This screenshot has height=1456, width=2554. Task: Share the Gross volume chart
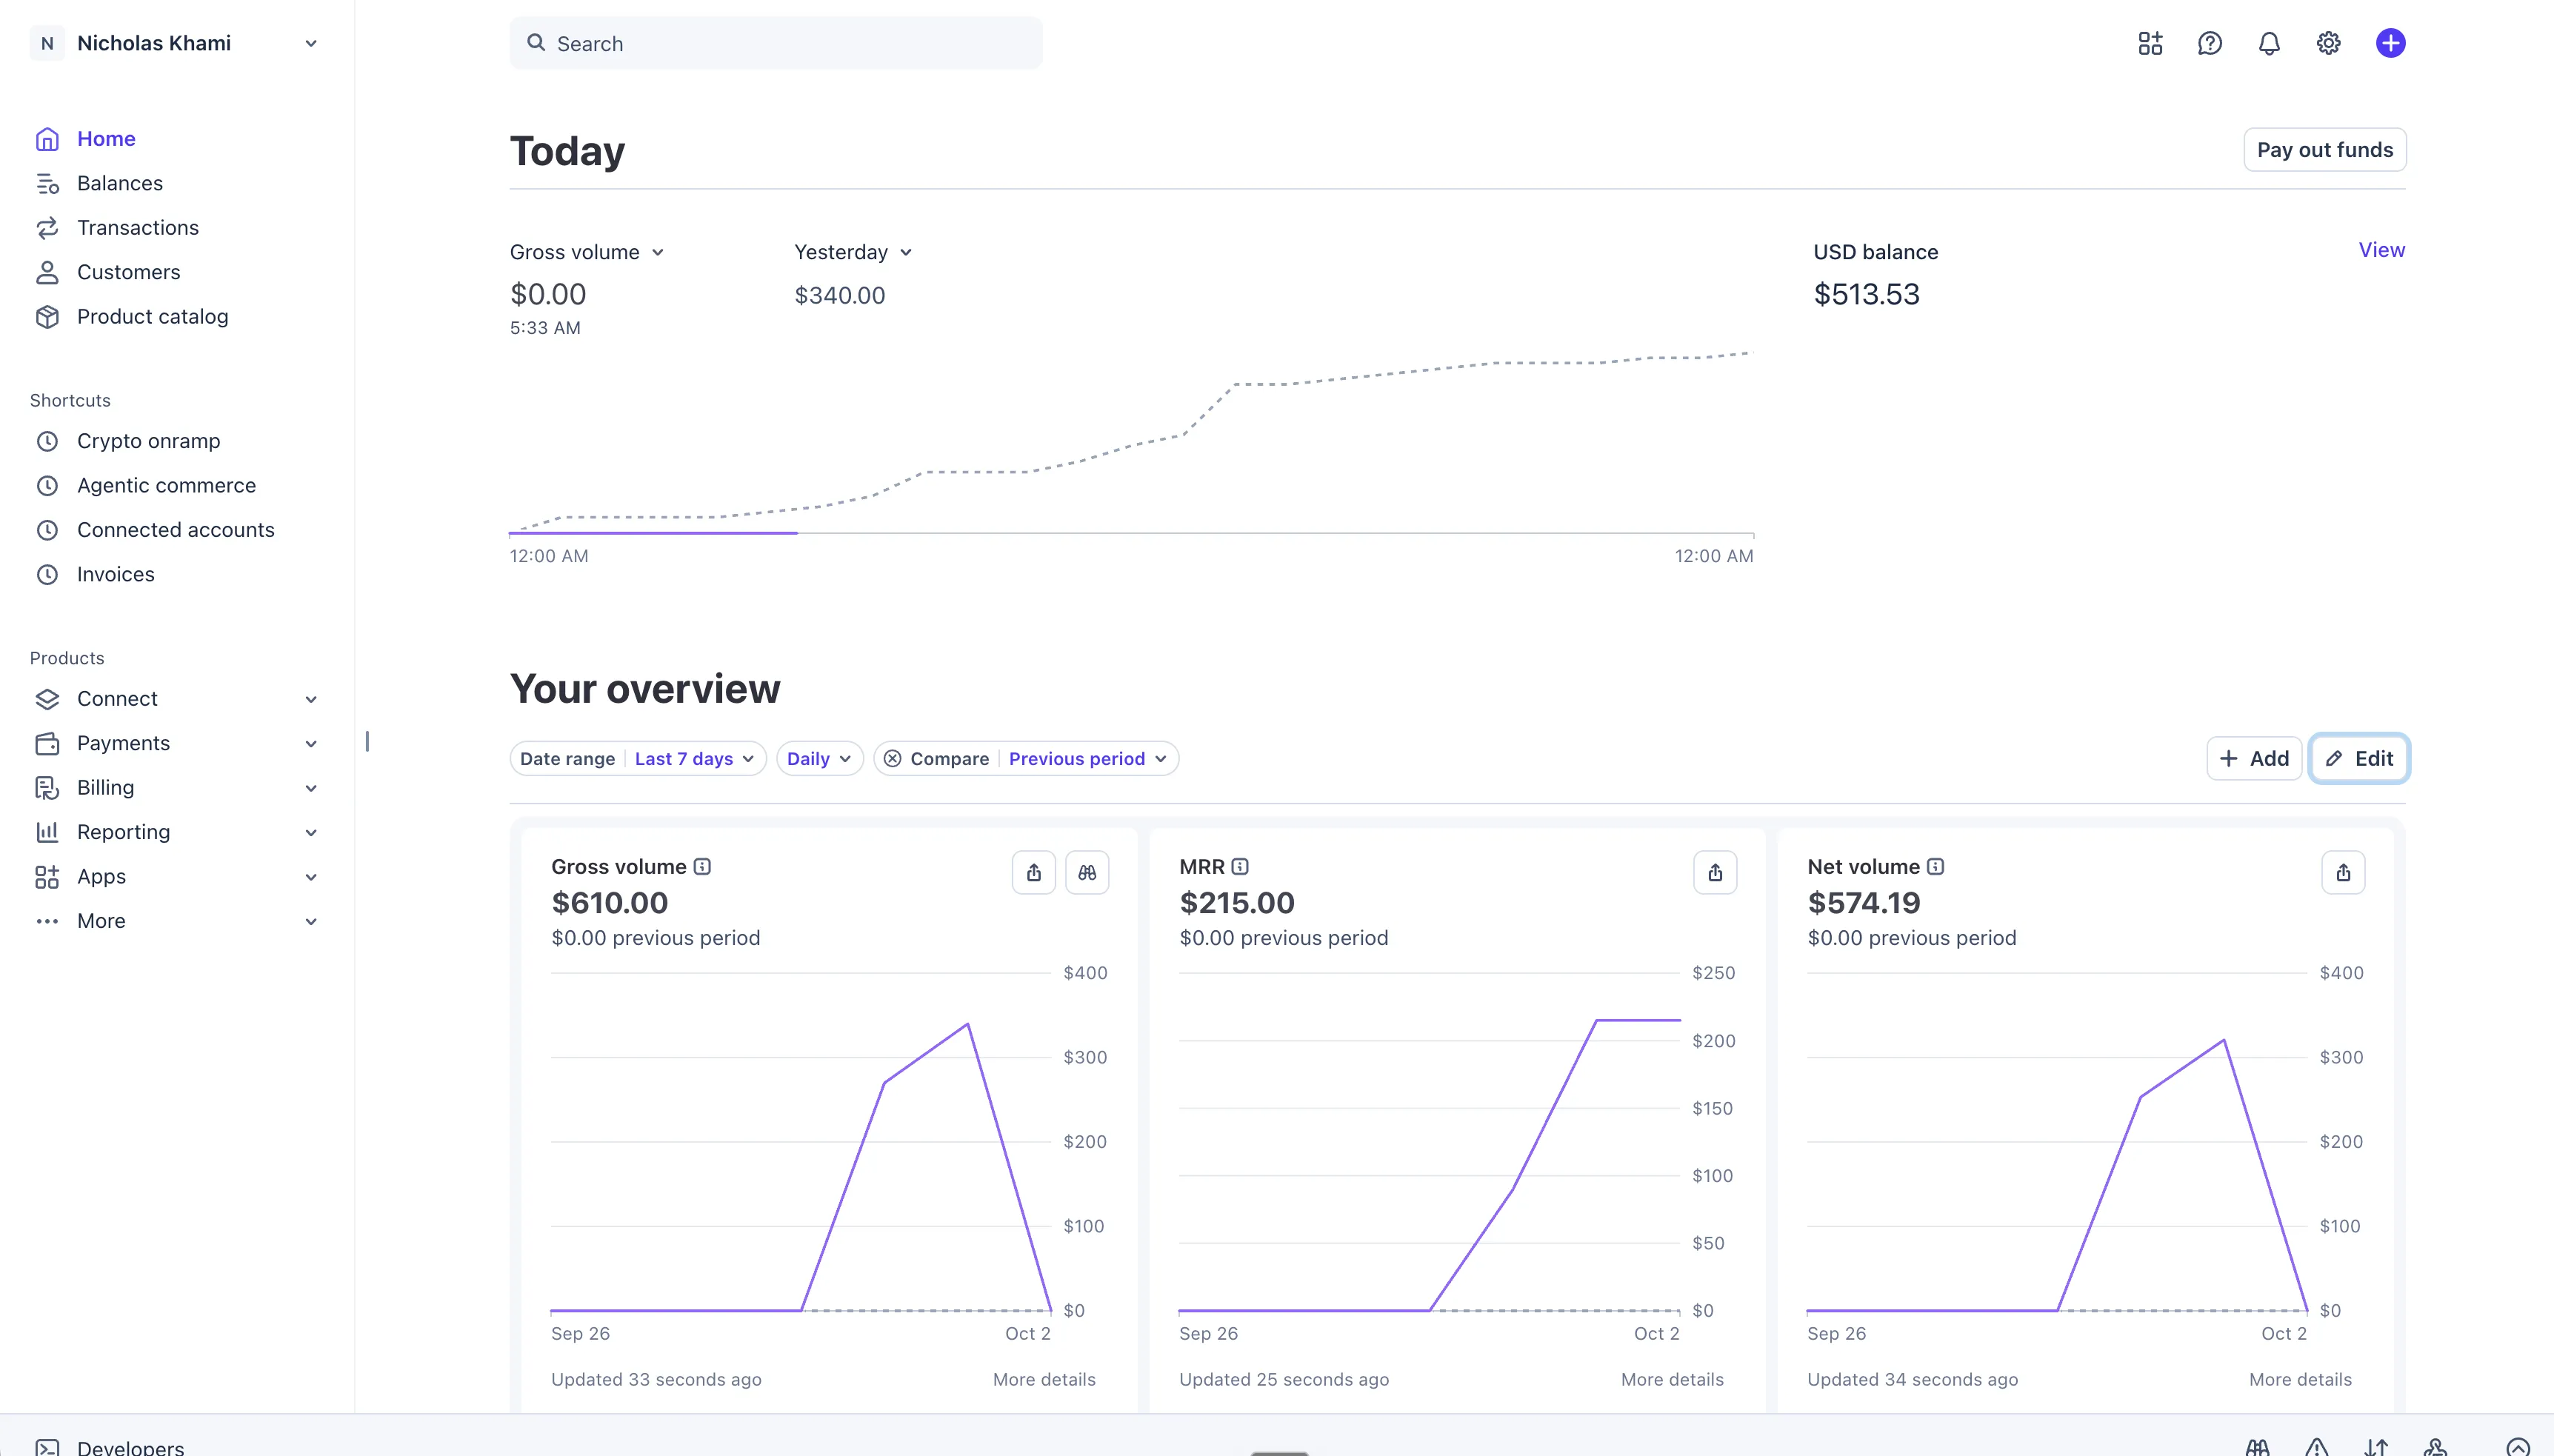point(1034,873)
